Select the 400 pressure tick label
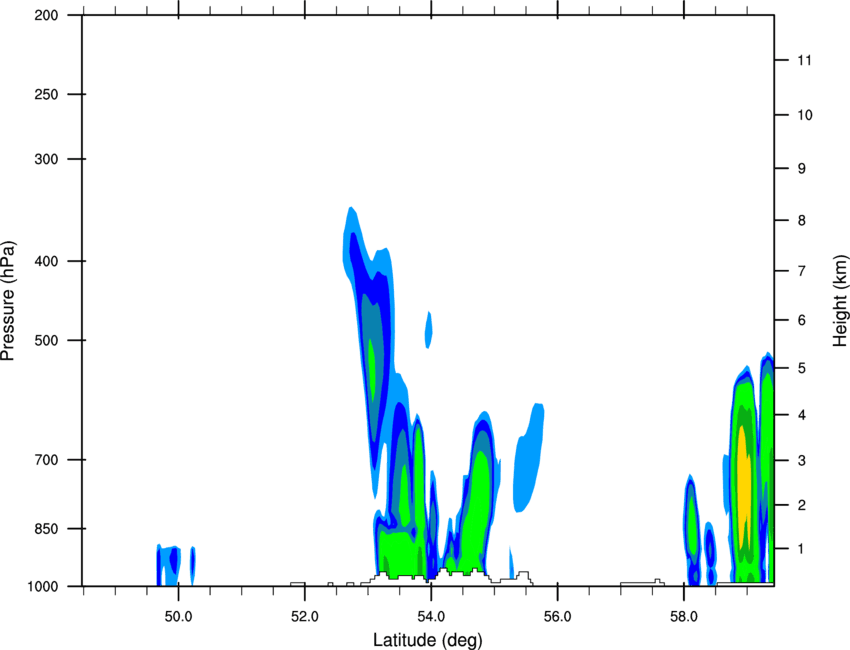850x650 pixels. 46,261
